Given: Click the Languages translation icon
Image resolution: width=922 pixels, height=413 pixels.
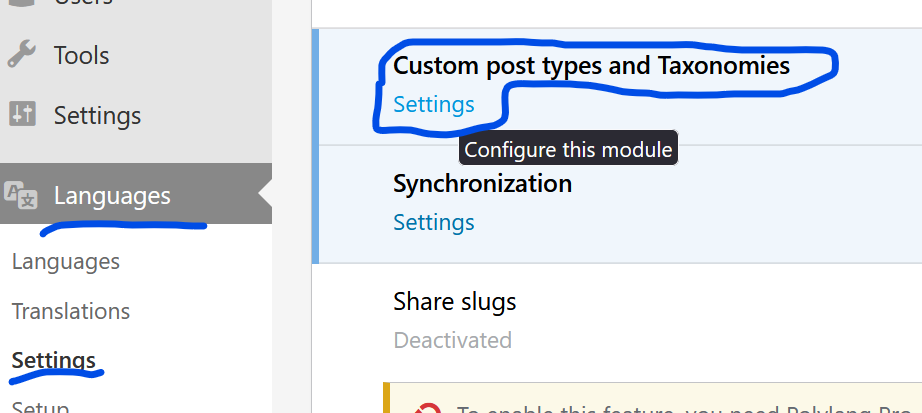Looking at the screenshot, I should click(22, 194).
